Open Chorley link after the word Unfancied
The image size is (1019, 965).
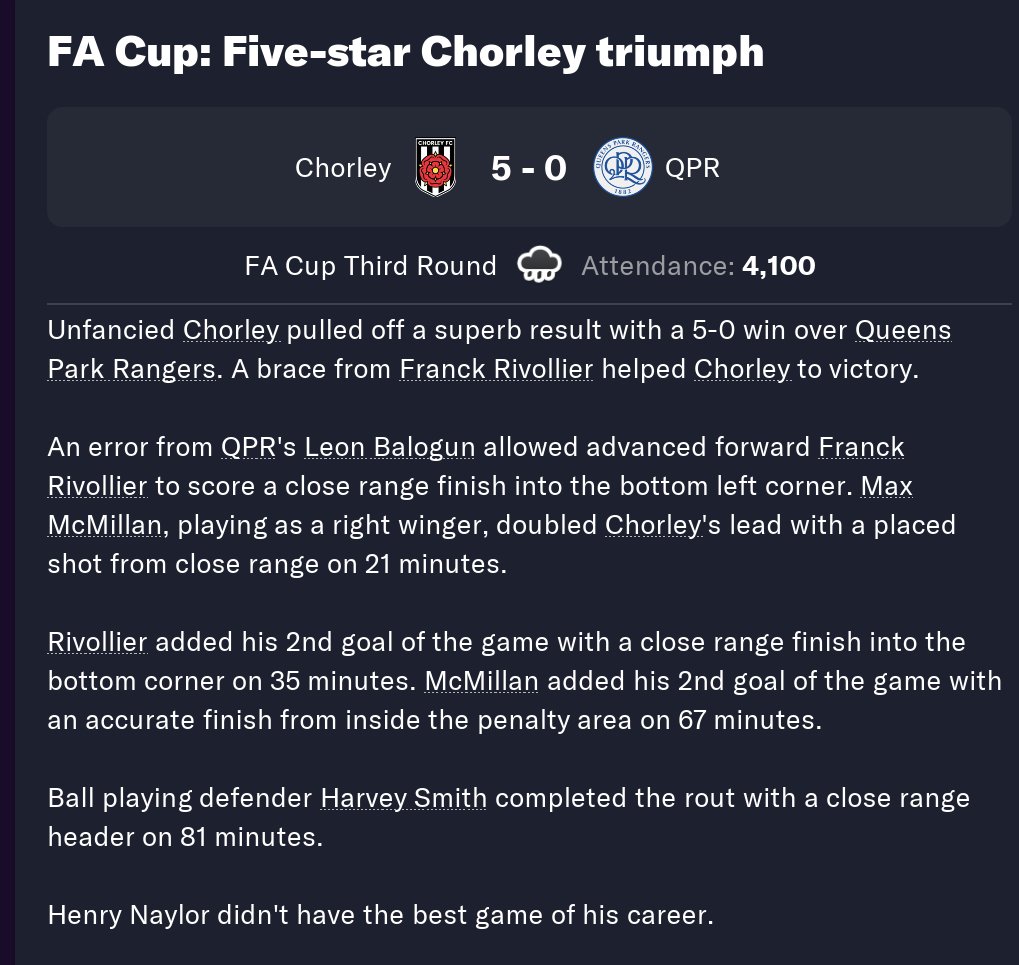pyautogui.click(x=232, y=330)
